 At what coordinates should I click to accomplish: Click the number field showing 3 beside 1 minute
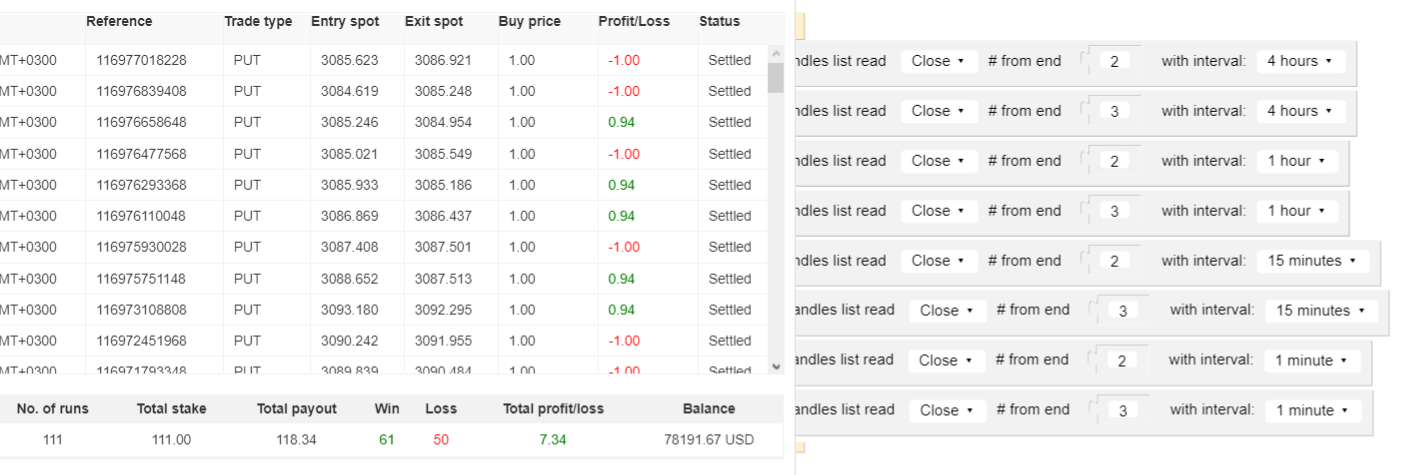[x=1122, y=410]
